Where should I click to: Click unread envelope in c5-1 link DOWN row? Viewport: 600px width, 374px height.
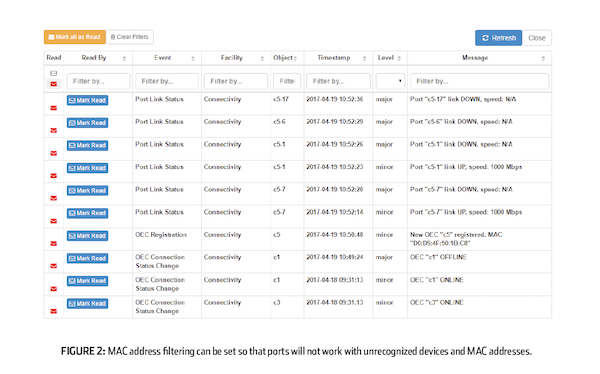pos(54,153)
